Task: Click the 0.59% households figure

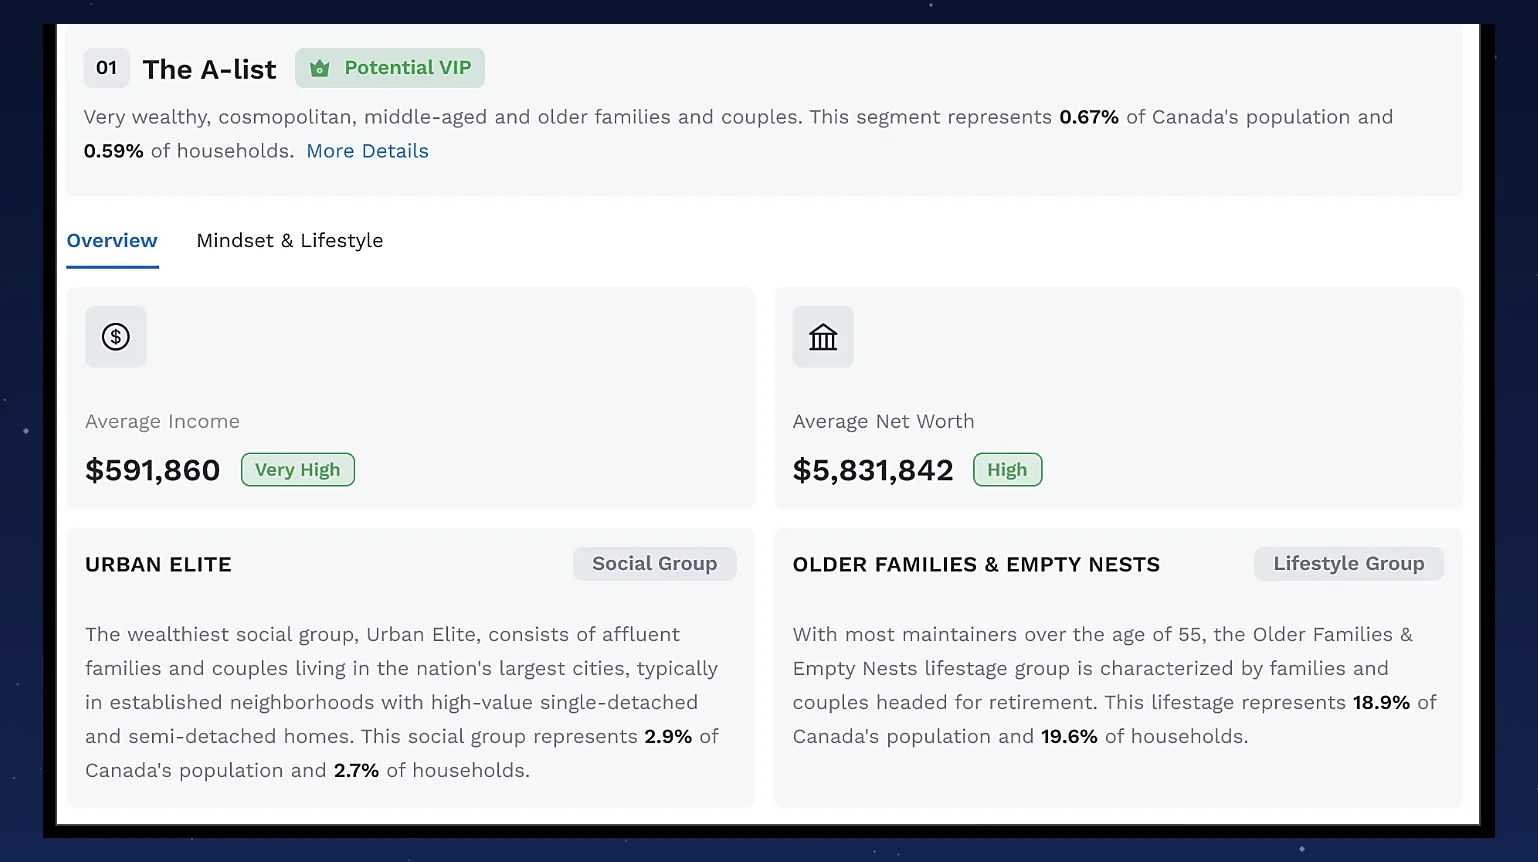Action: 114,151
